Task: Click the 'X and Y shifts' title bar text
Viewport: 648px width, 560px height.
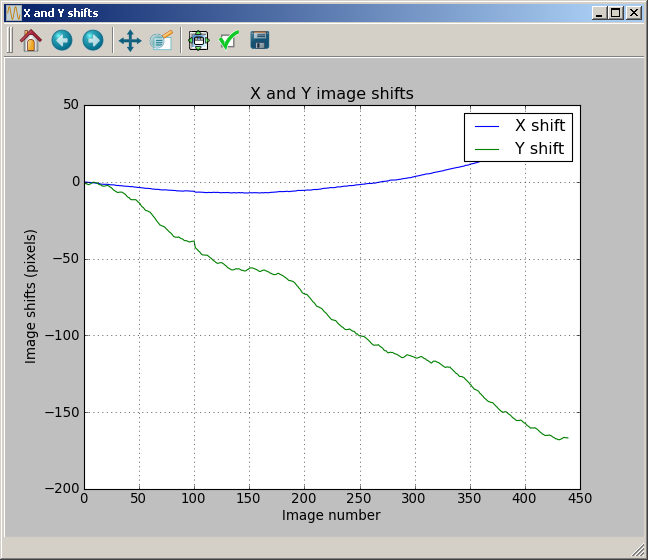Action: pyautogui.click(x=61, y=13)
